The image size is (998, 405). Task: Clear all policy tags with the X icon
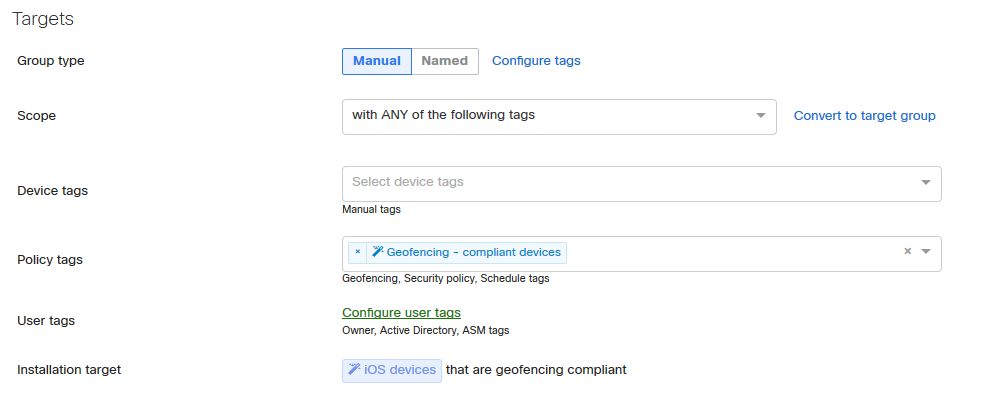click(x=908, y=251)
